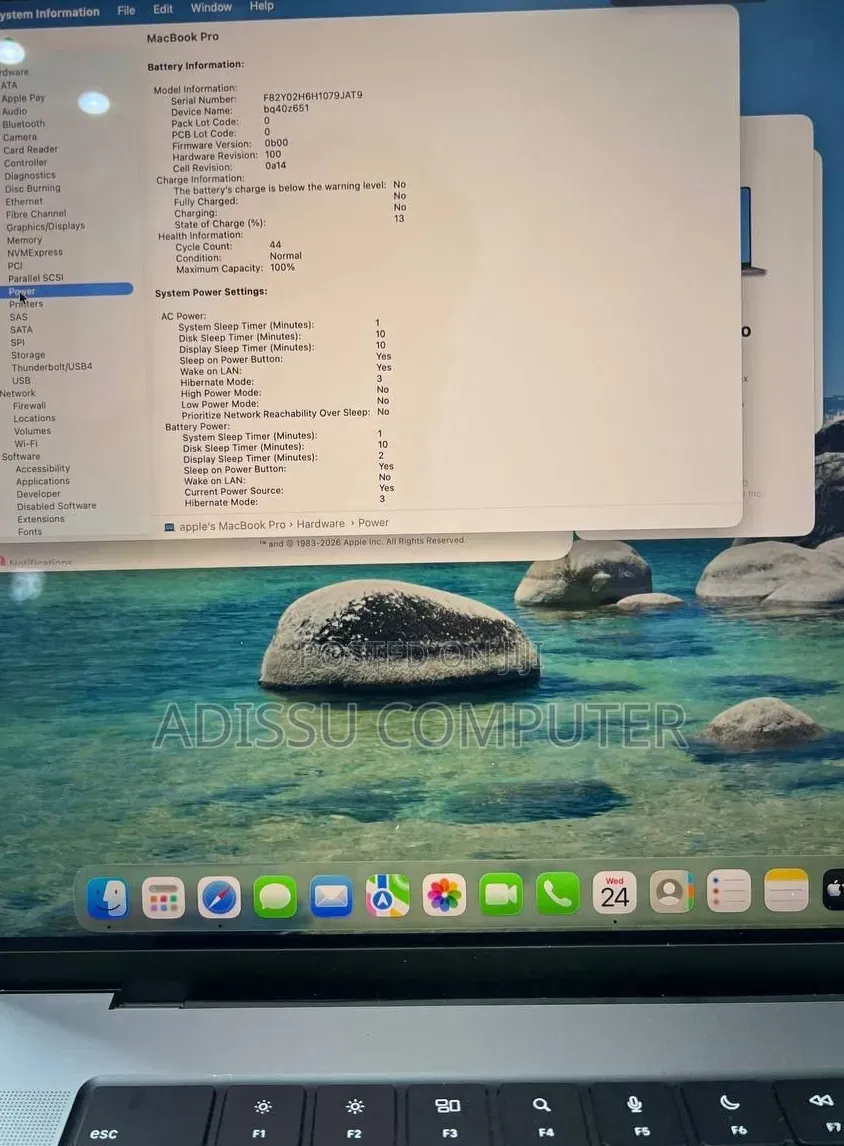Select Volumes under Network

pos(32,430)
